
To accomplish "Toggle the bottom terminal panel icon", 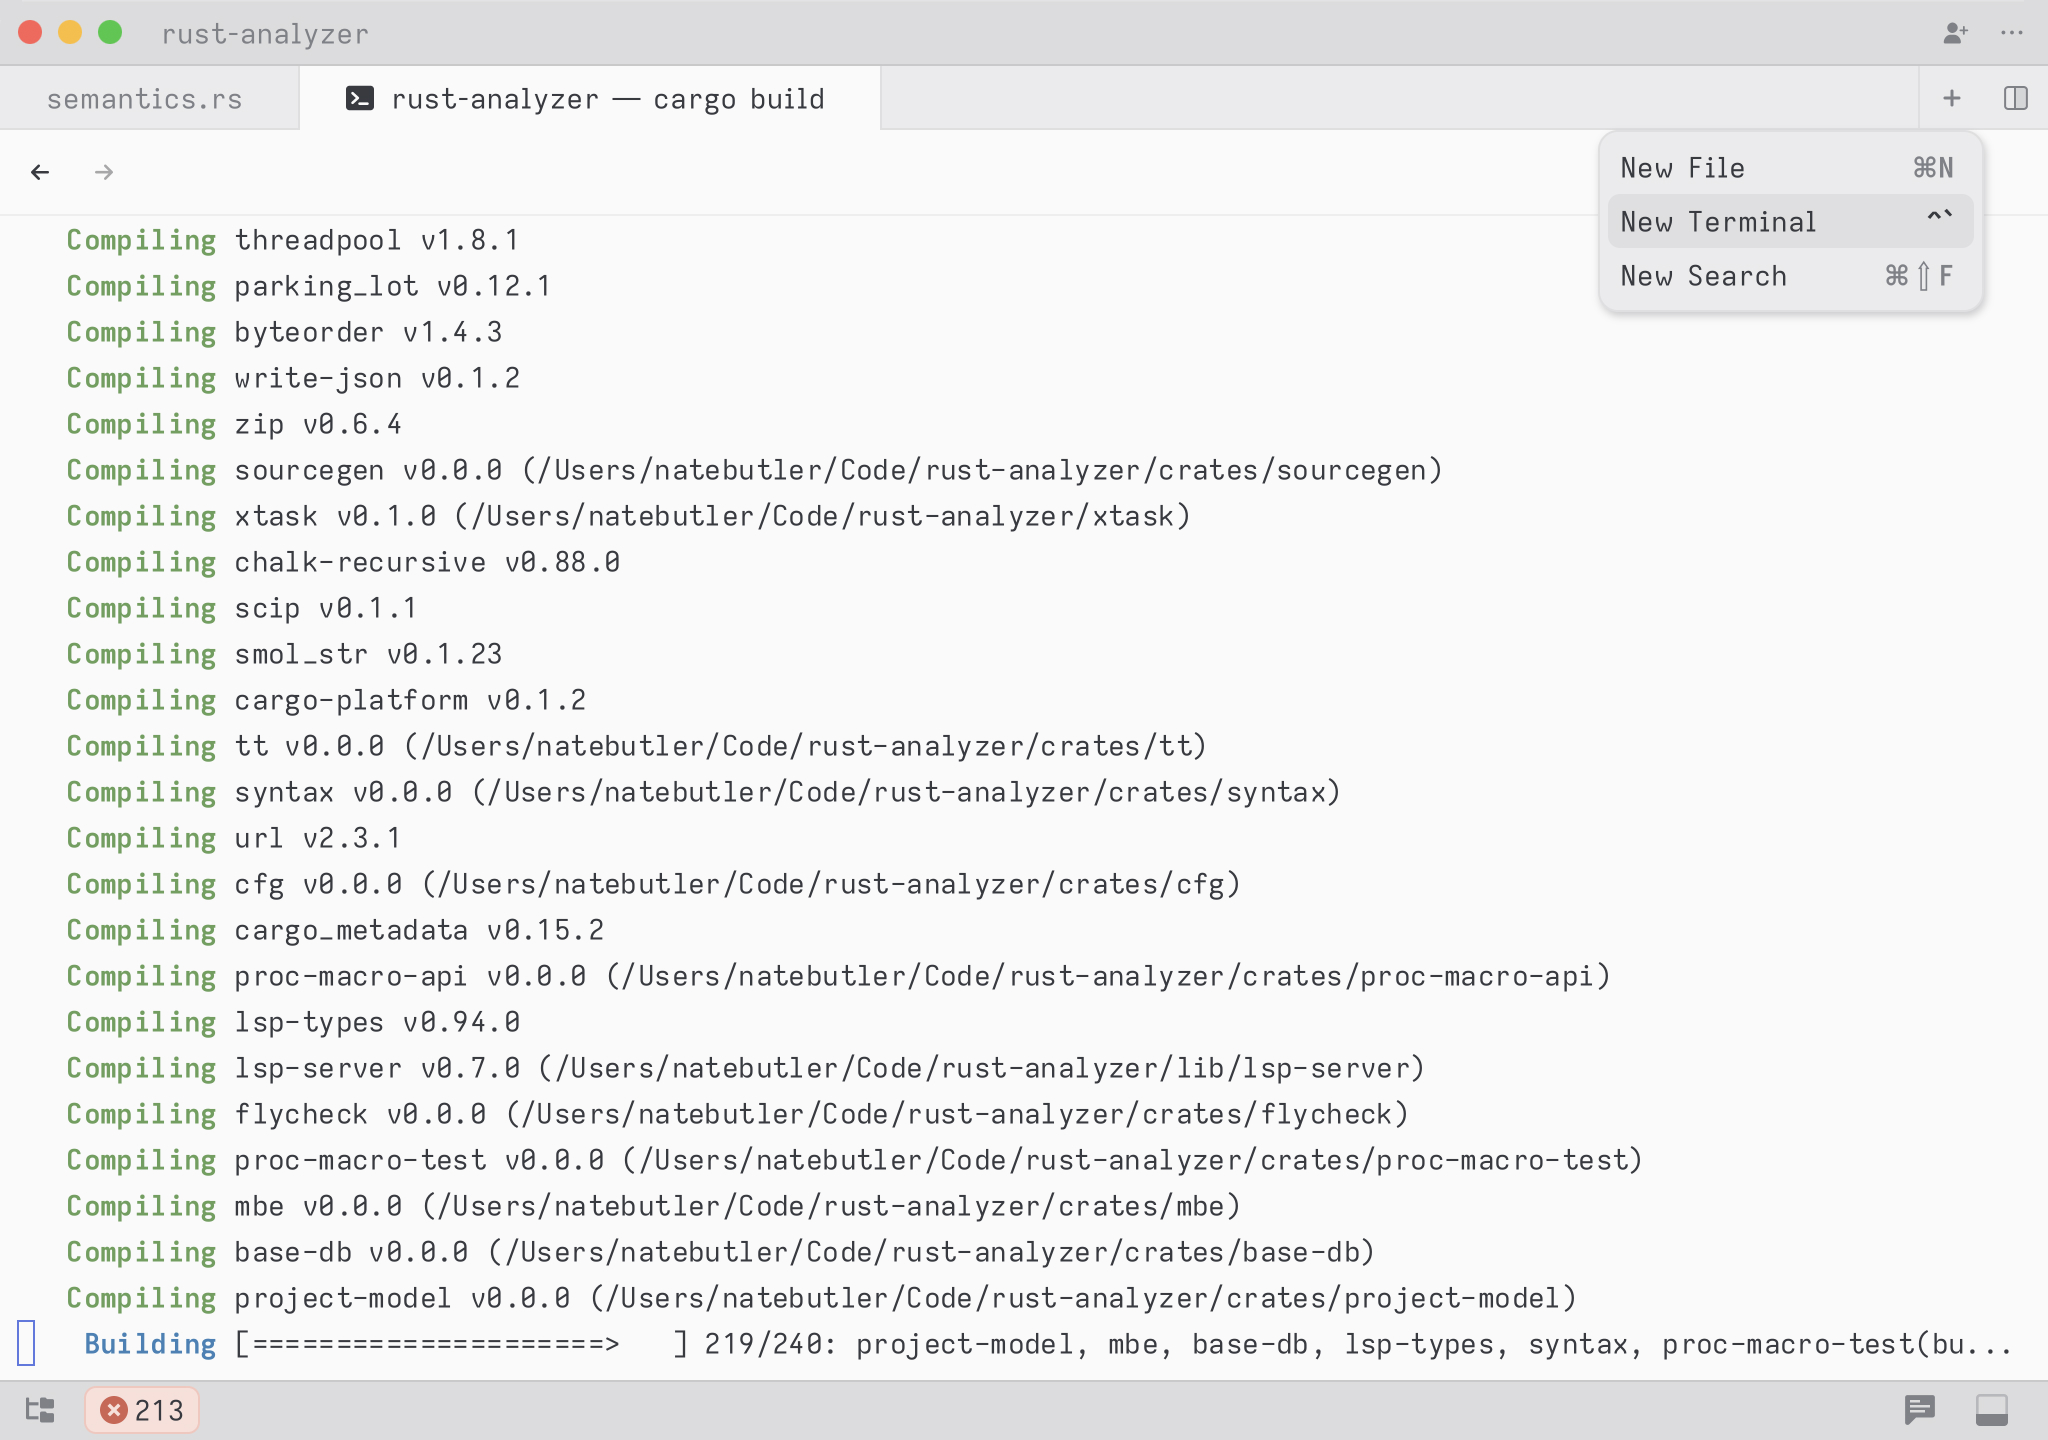I will click(x=1991, y=1410).
